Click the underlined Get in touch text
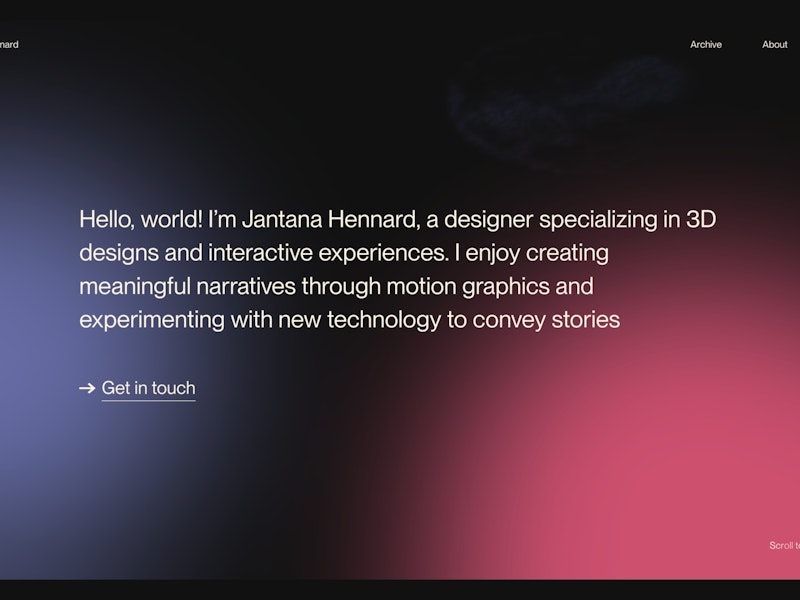Screen dimensions: 800x600 tap(150, 387)
